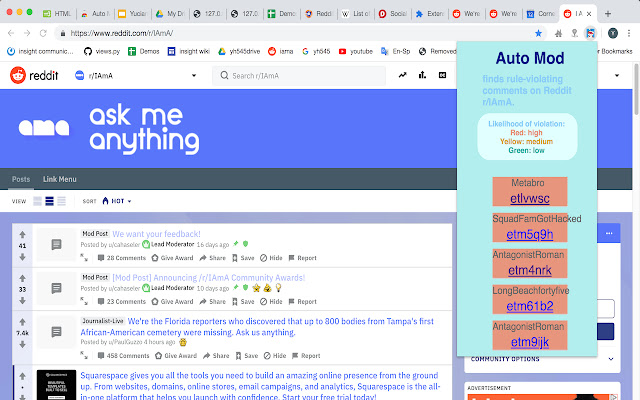Open the etm9ijk comment link

click(x=530, y=342)
